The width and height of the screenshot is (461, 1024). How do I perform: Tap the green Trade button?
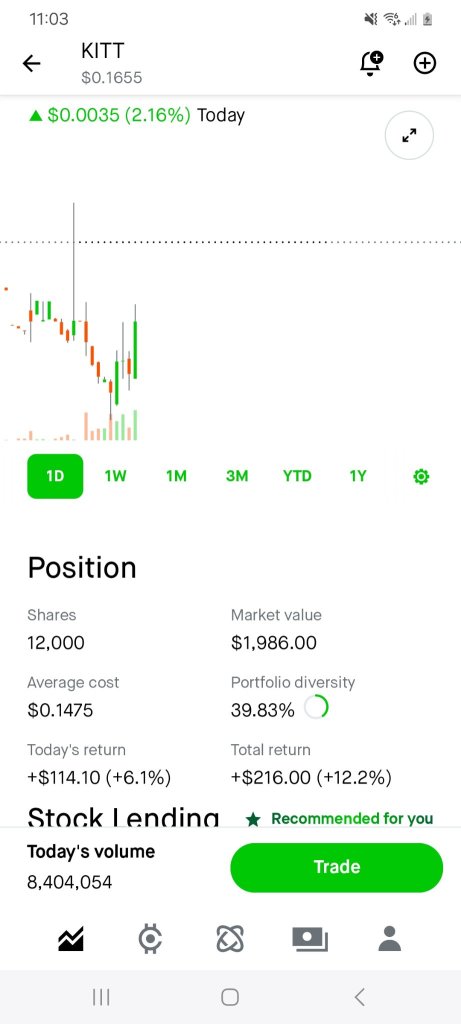[337, 867]
